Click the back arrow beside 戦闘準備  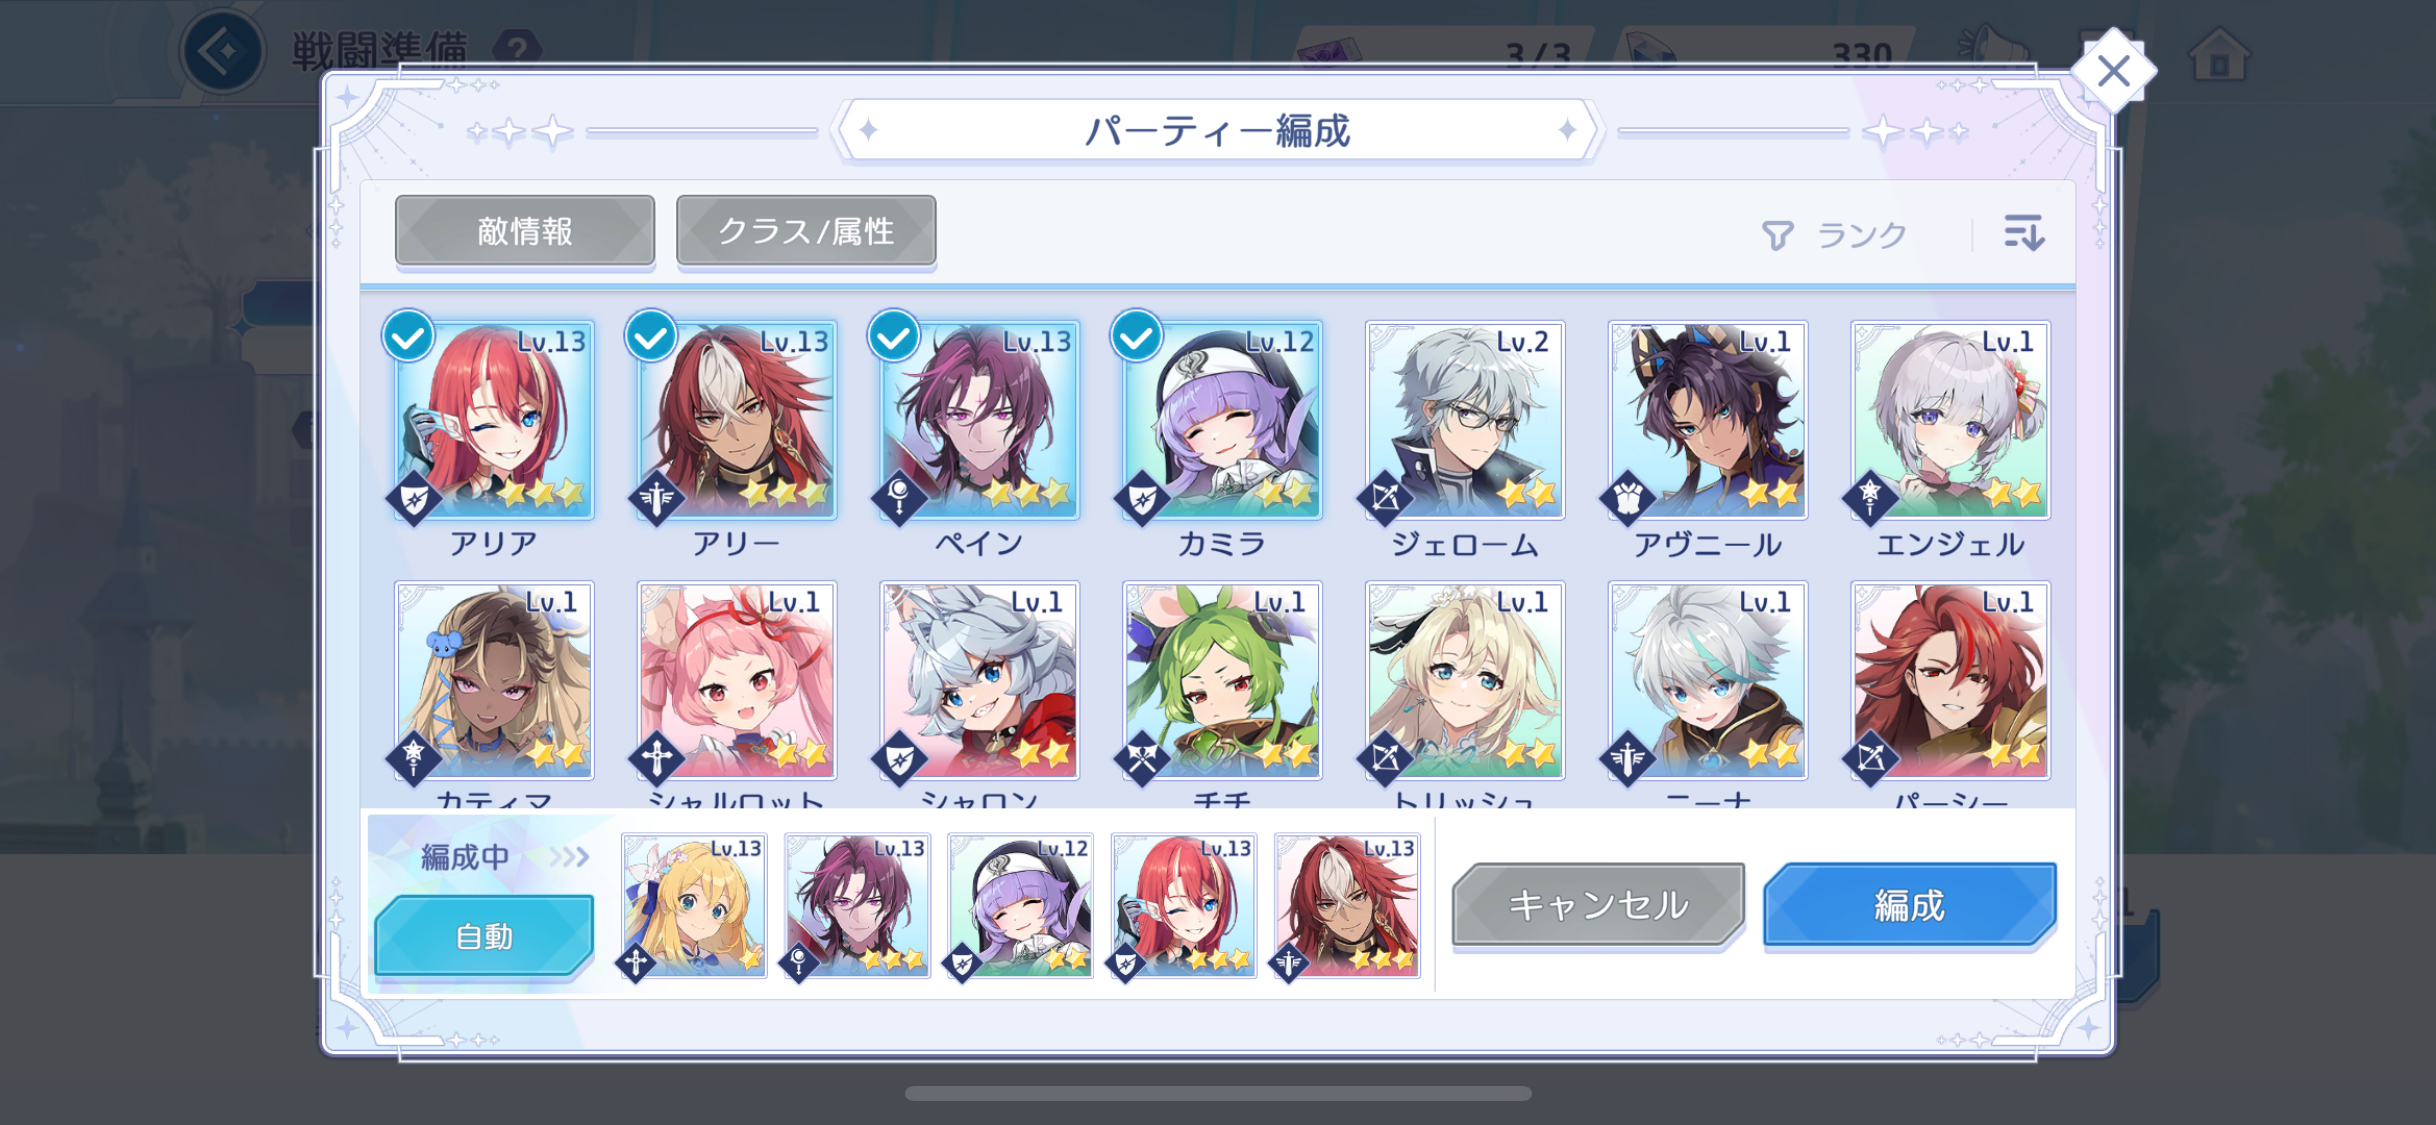pos(222,51)
